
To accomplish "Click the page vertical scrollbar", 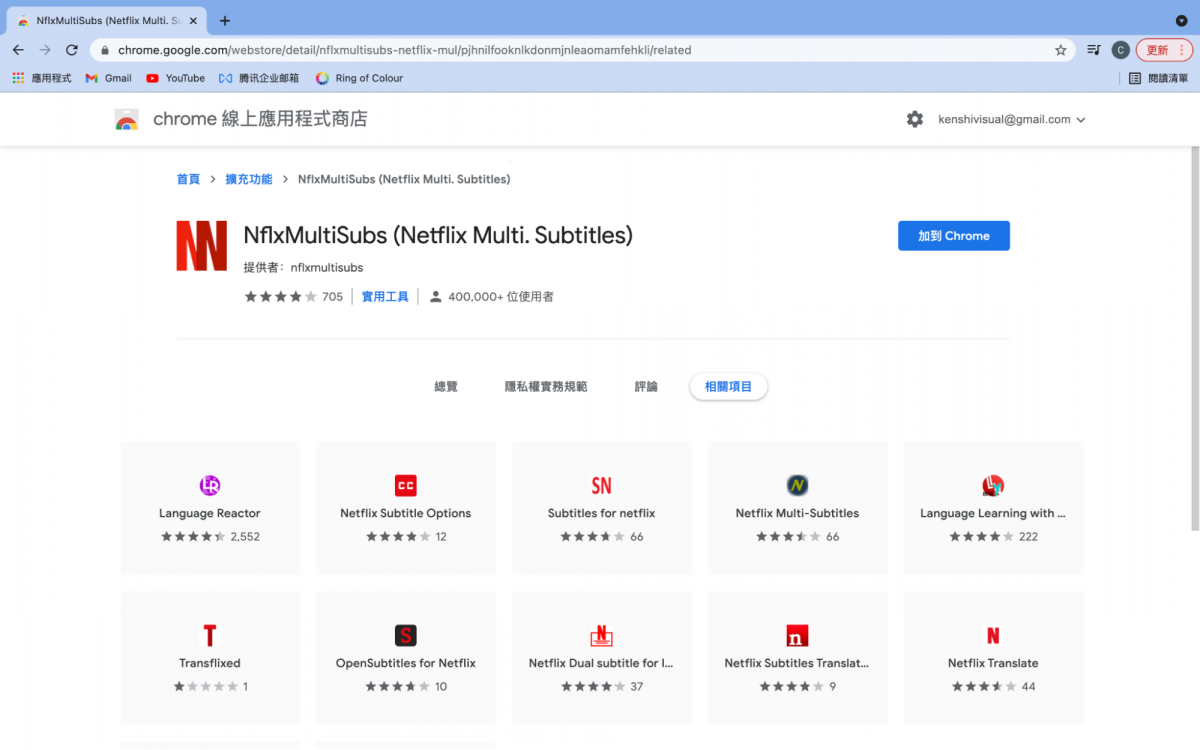I will click(x=1194, y=340).
